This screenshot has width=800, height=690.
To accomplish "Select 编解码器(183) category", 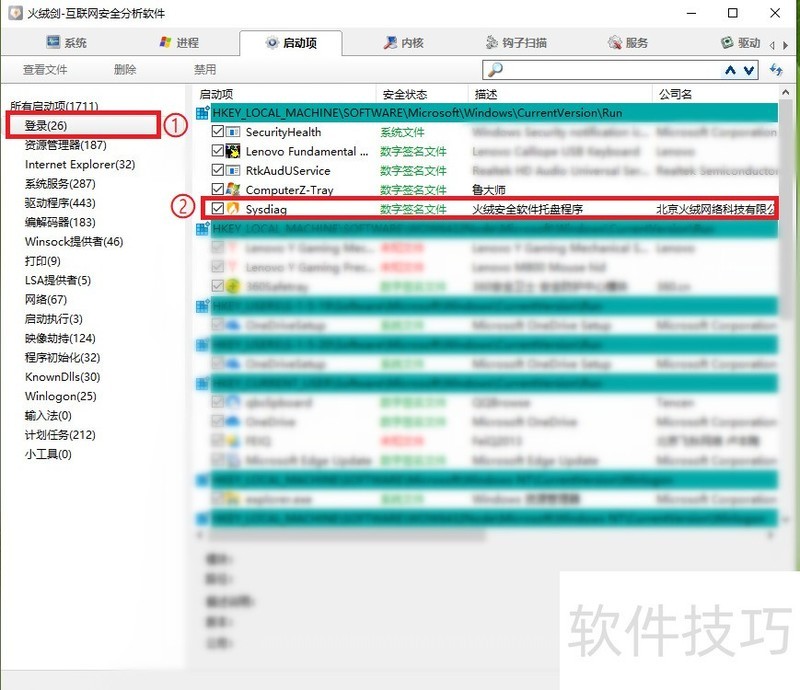I will click(60, 223).
